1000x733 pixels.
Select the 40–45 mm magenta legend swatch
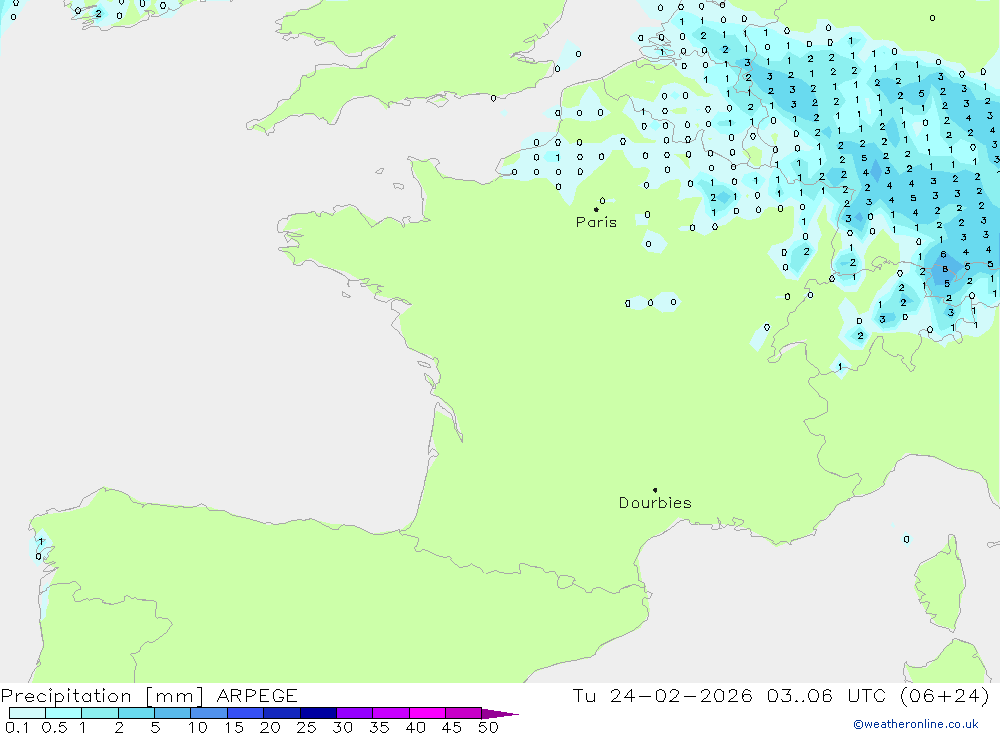[x=427, y=713]
